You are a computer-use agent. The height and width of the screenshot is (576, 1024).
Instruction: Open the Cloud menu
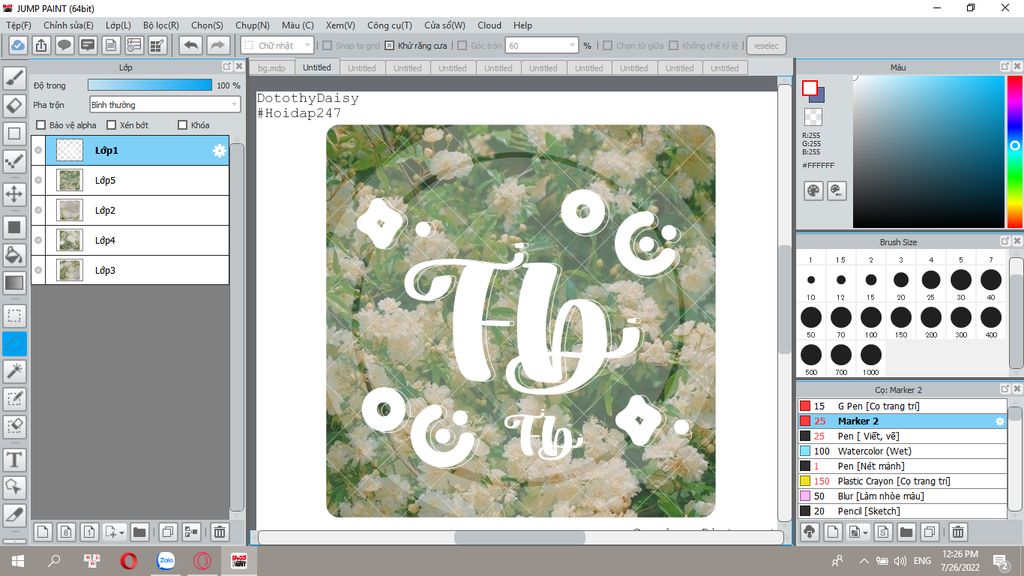489,25
